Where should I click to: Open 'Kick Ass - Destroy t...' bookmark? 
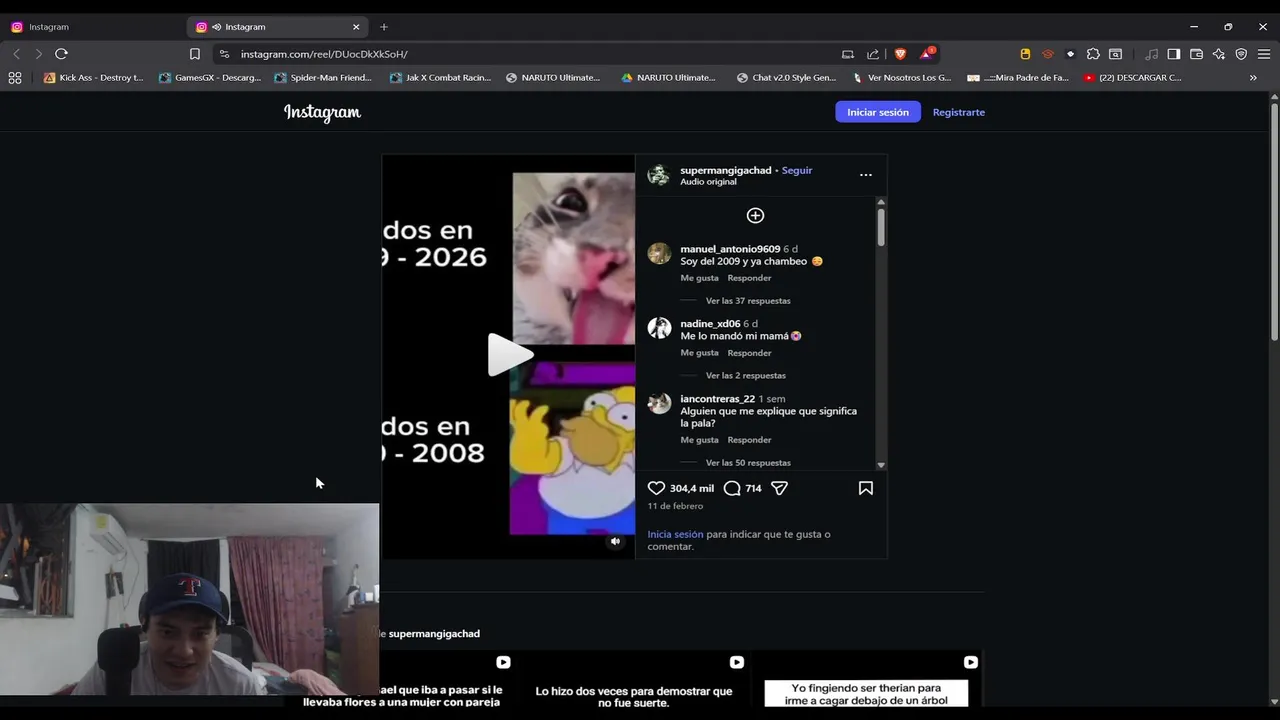(94, 77)
